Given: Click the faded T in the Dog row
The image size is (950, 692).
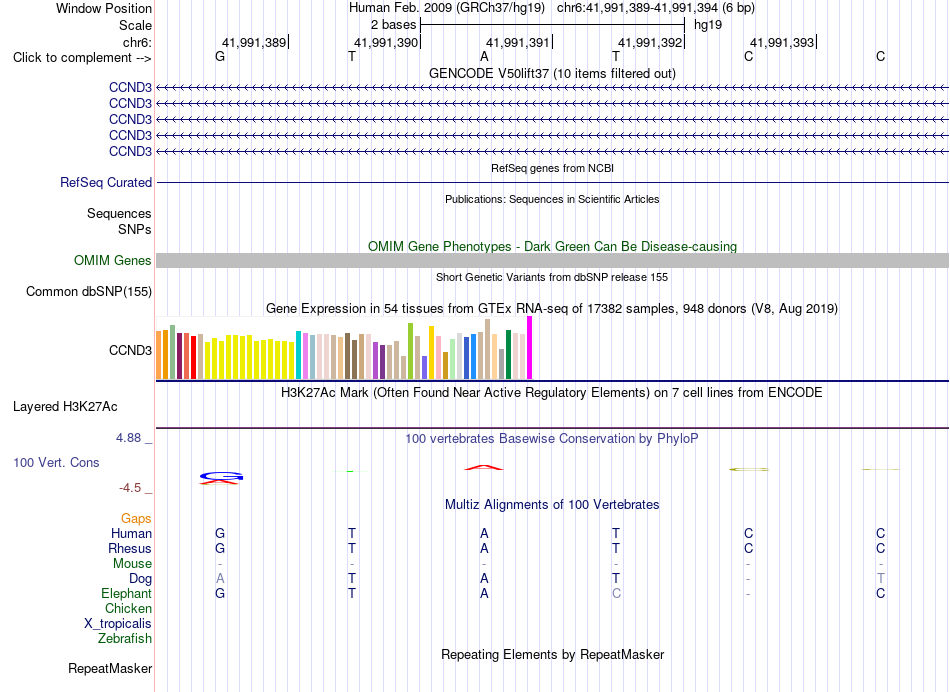Looking at the screenshot, I should (x=880, y=578).
